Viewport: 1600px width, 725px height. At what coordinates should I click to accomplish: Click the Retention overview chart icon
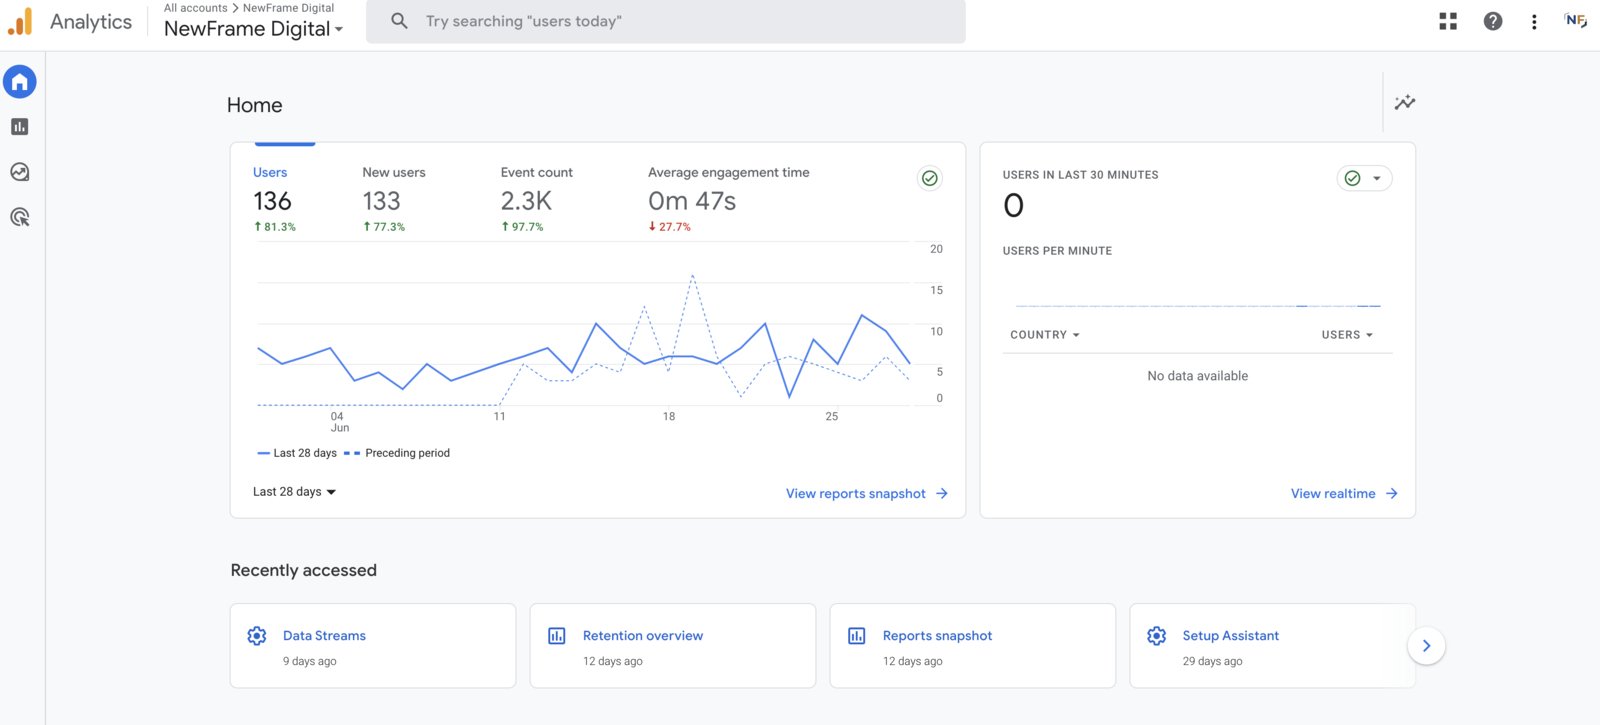click(557, 636)
